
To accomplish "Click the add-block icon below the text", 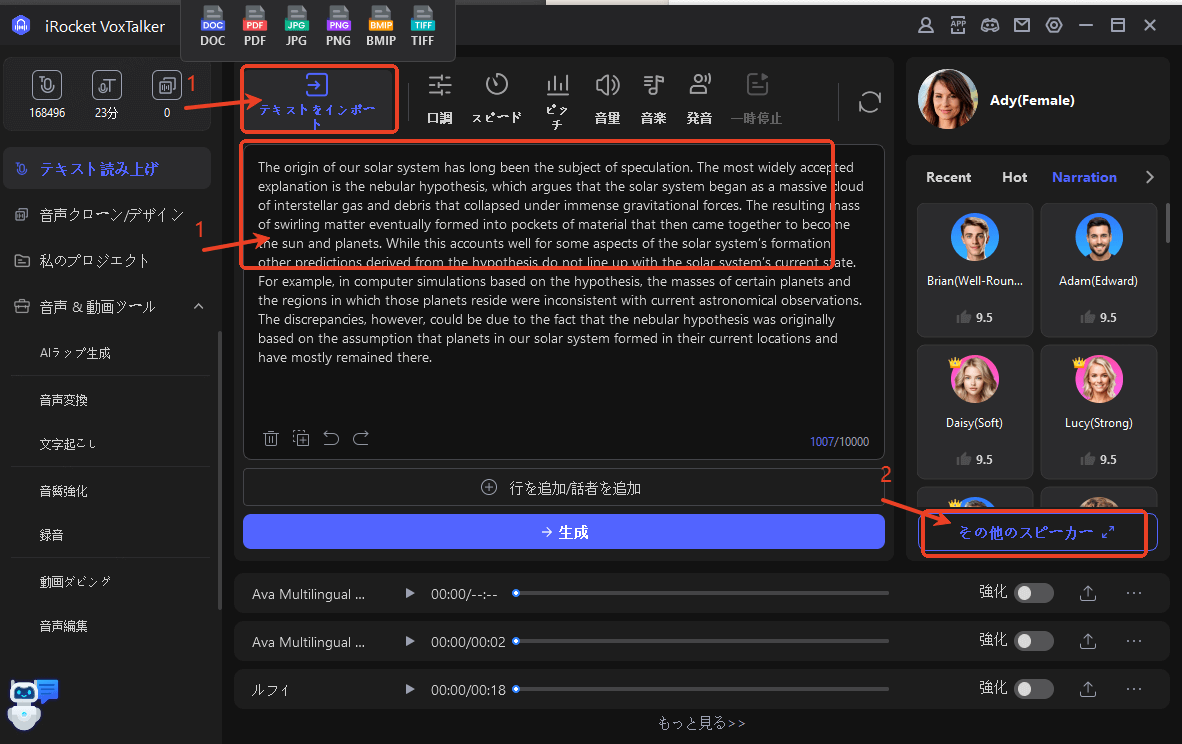I will tap(301, 438).
